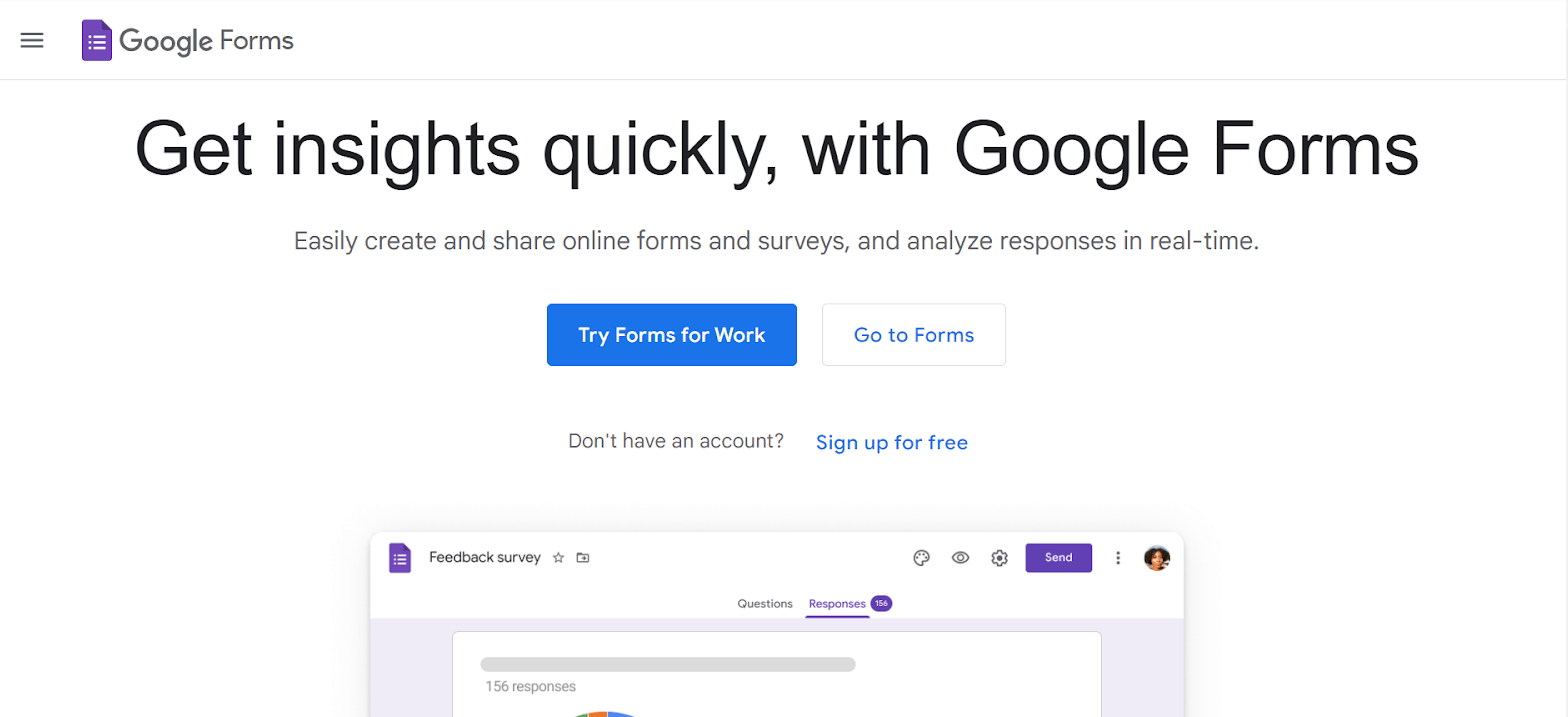Click the Forms document icon beside Feedback survey

pos(400,558)
